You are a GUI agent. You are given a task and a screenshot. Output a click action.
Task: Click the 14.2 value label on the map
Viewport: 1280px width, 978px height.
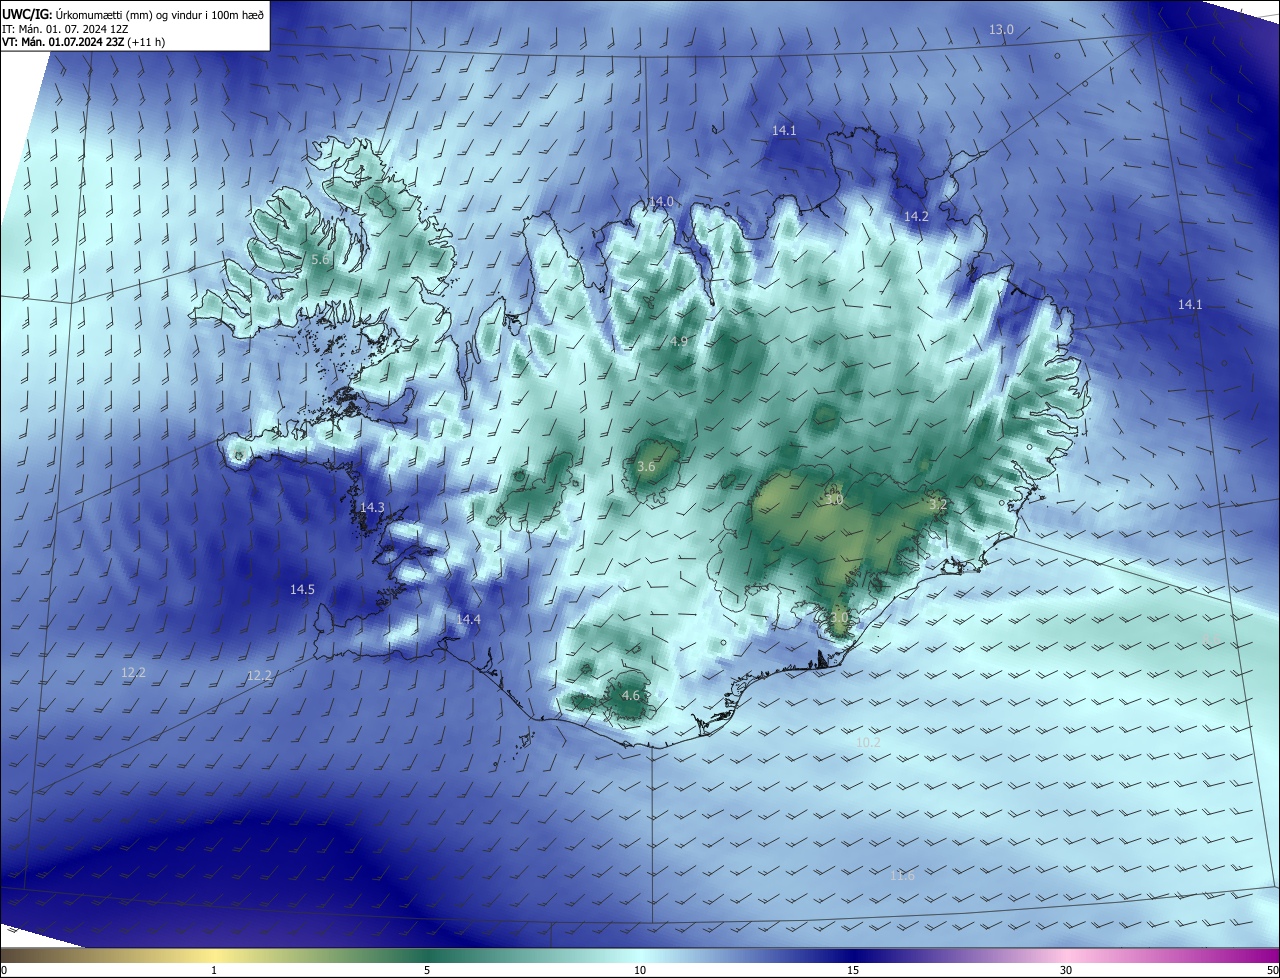(x=916, y=217)
